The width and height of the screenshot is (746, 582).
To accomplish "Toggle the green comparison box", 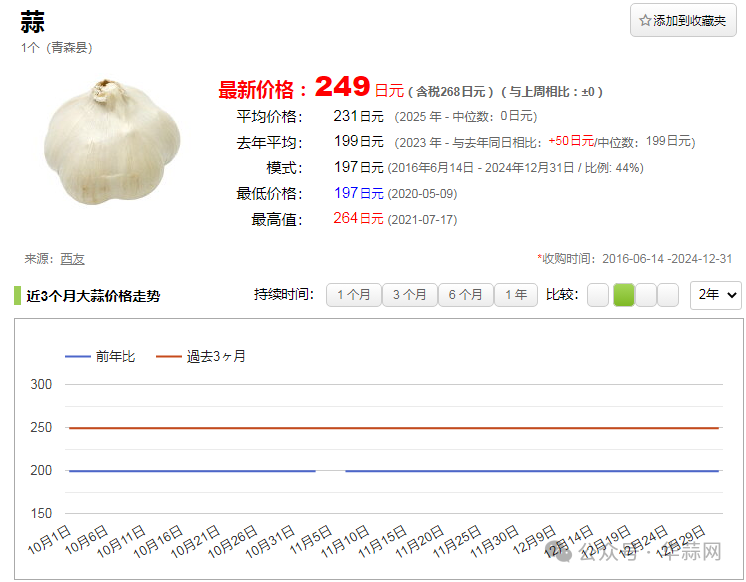I will pos(624,295).
